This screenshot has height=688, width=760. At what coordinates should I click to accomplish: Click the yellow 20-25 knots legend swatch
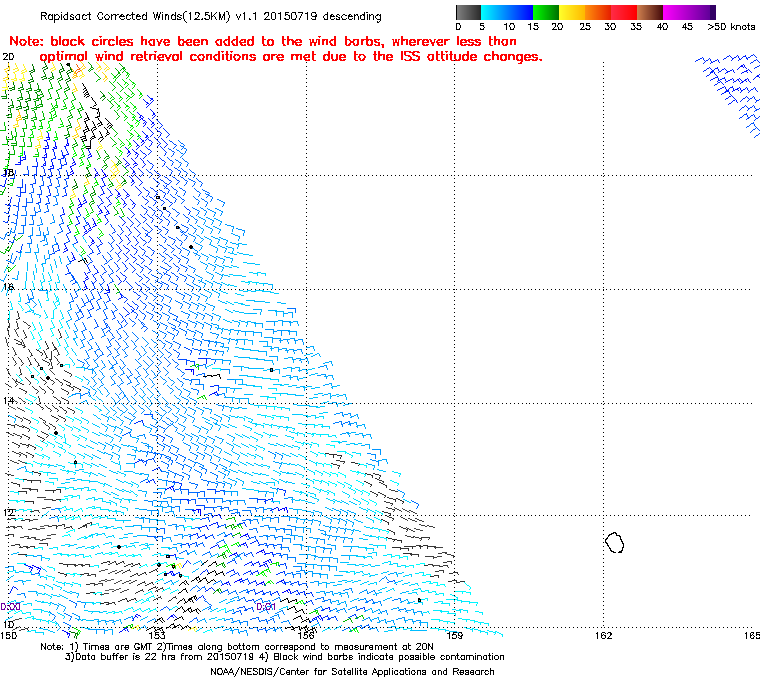572,12
